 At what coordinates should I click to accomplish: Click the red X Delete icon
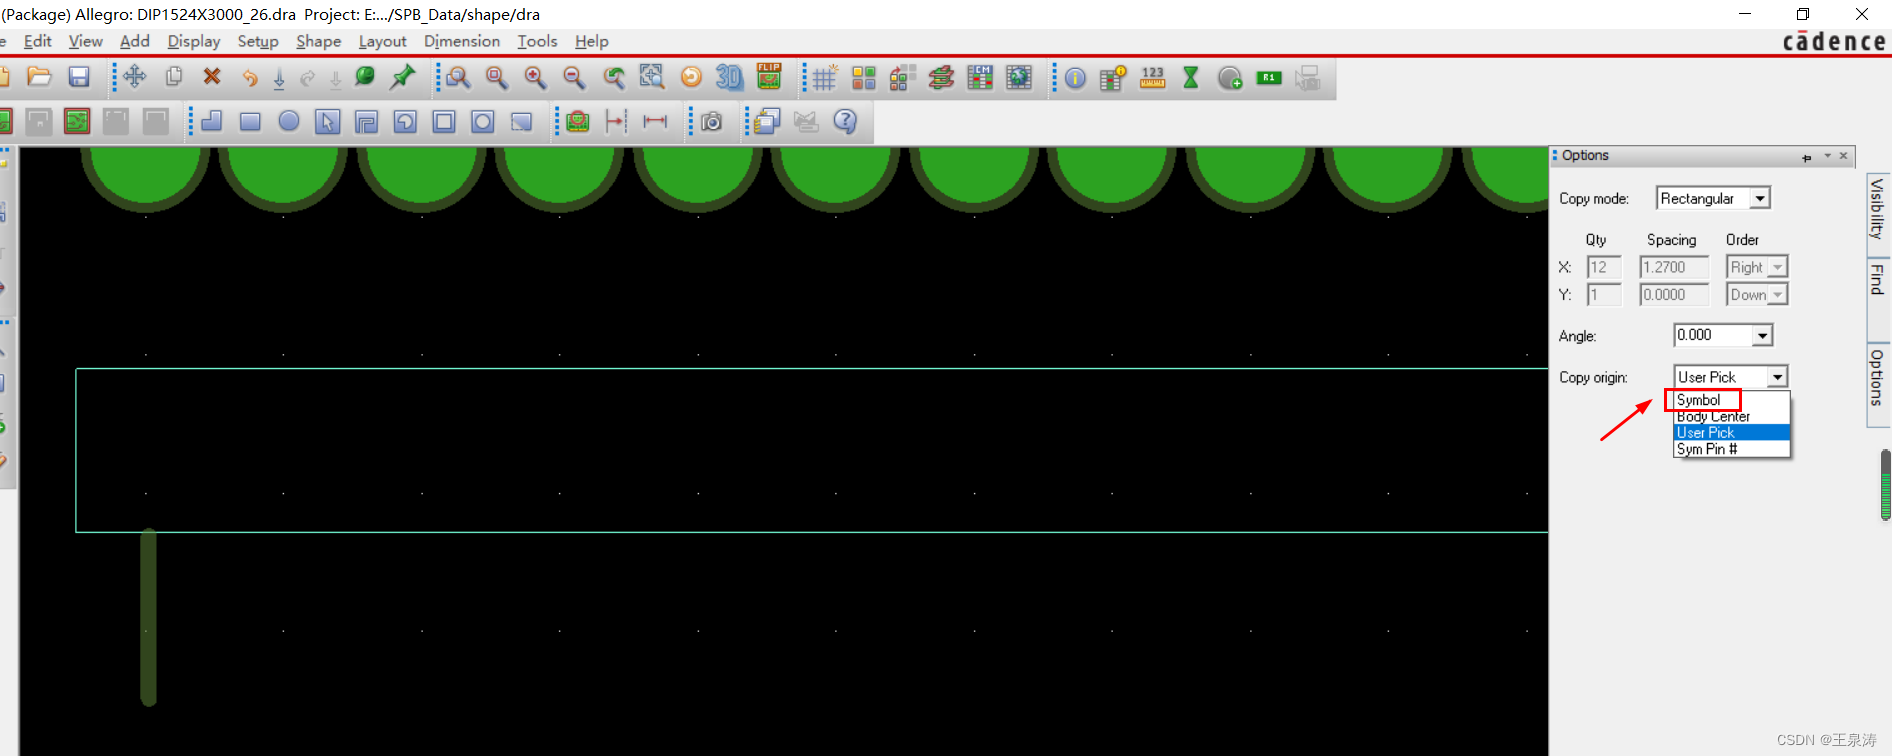pyautogui.click(x=212, y=77)
